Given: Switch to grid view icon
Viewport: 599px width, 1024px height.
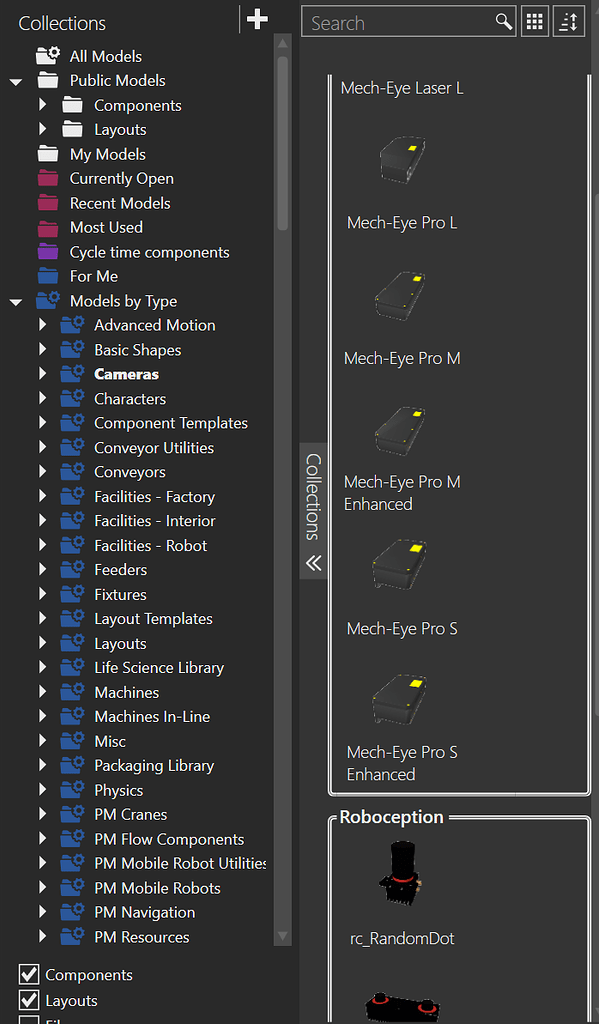Looking at the screenshot, I should 534,22.
